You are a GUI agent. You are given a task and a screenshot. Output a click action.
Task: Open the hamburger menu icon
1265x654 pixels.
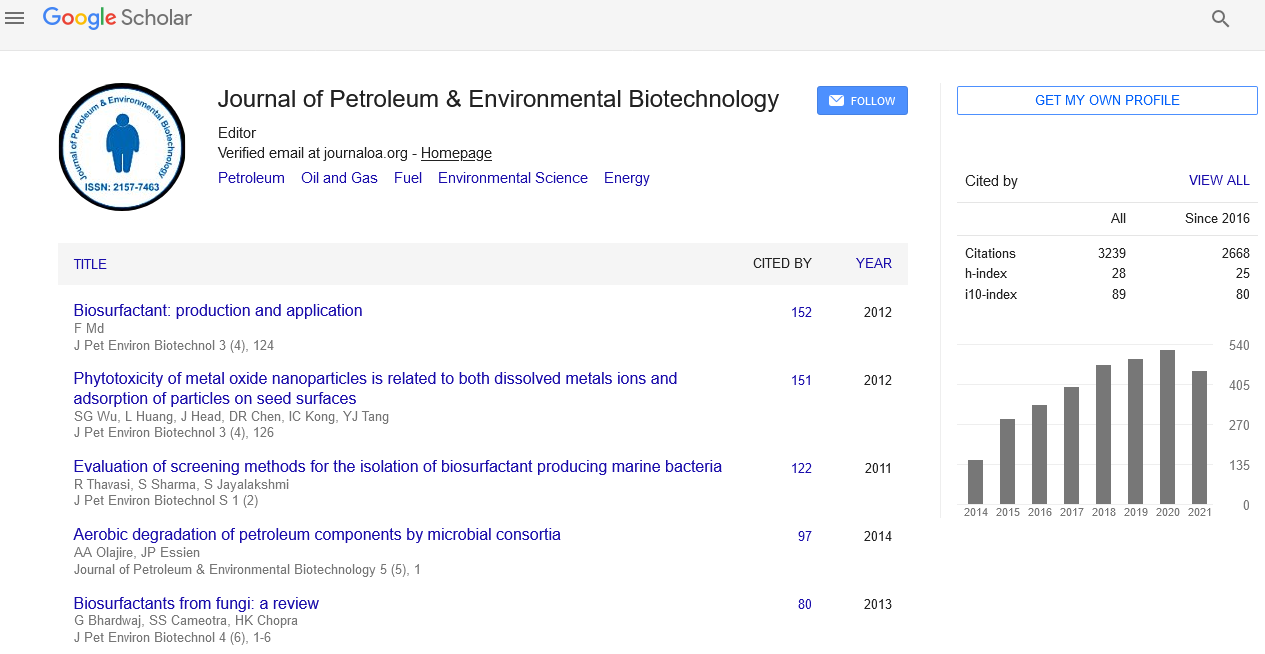pos(15,18)
